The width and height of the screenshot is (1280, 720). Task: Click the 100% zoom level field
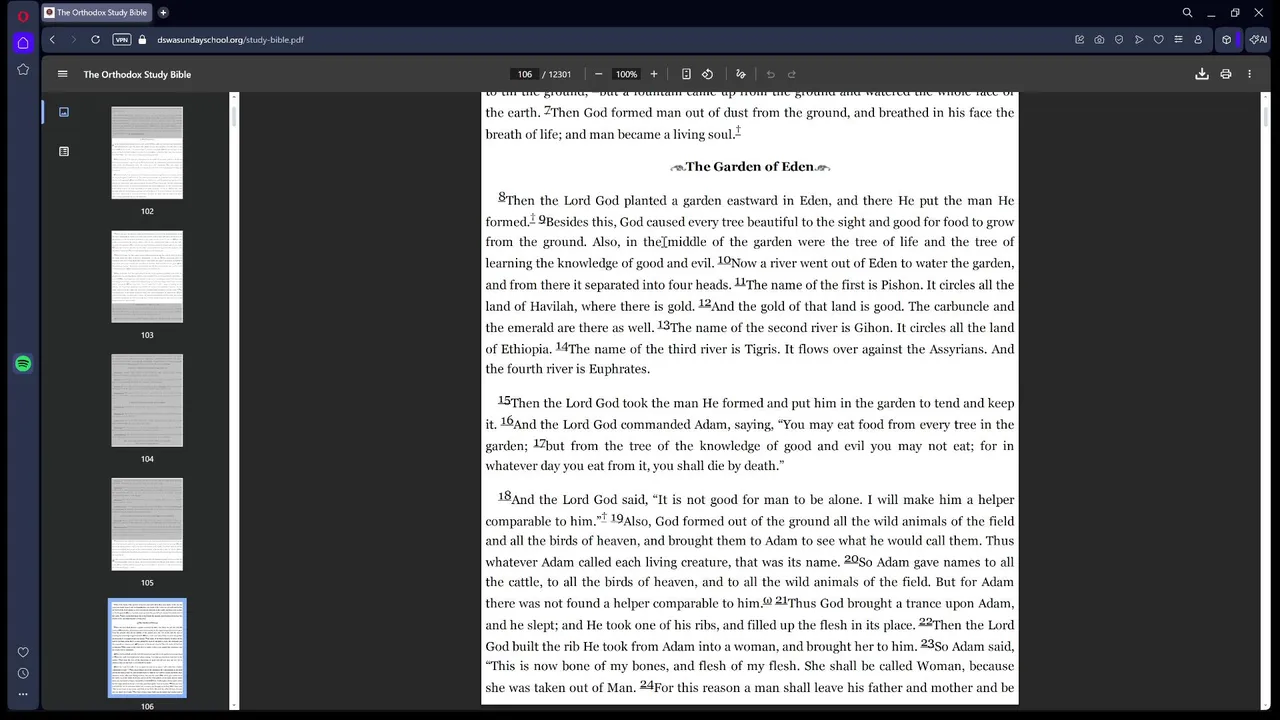[626, 74]
